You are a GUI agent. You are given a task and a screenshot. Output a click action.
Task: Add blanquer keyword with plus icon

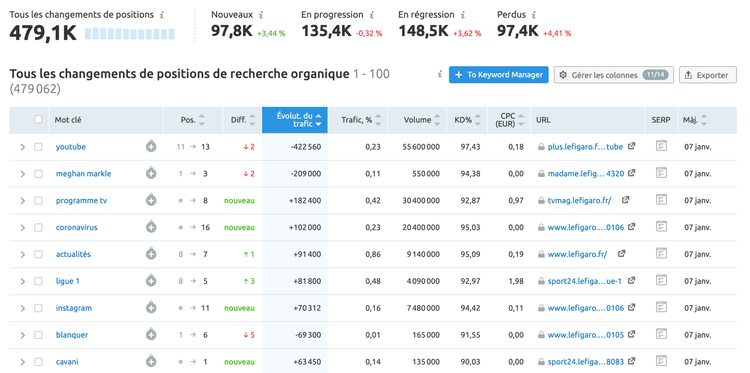click(x=151, y=334)
